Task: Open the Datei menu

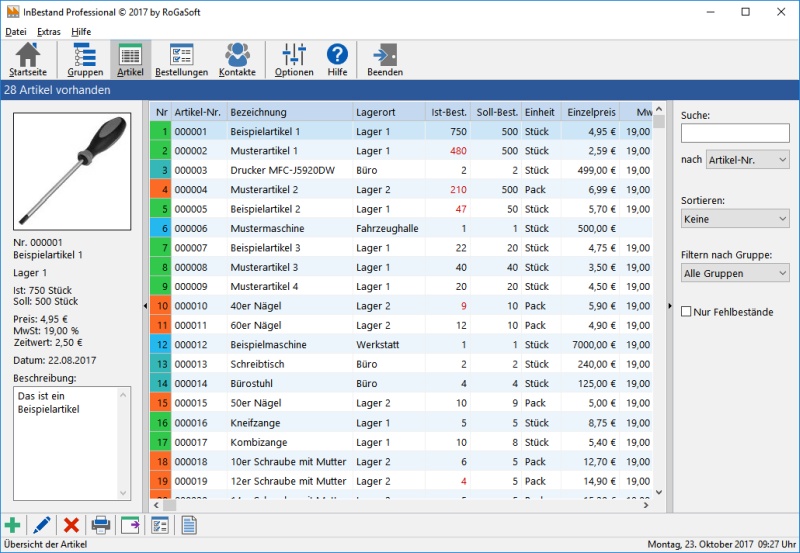Action: (16, 31)
